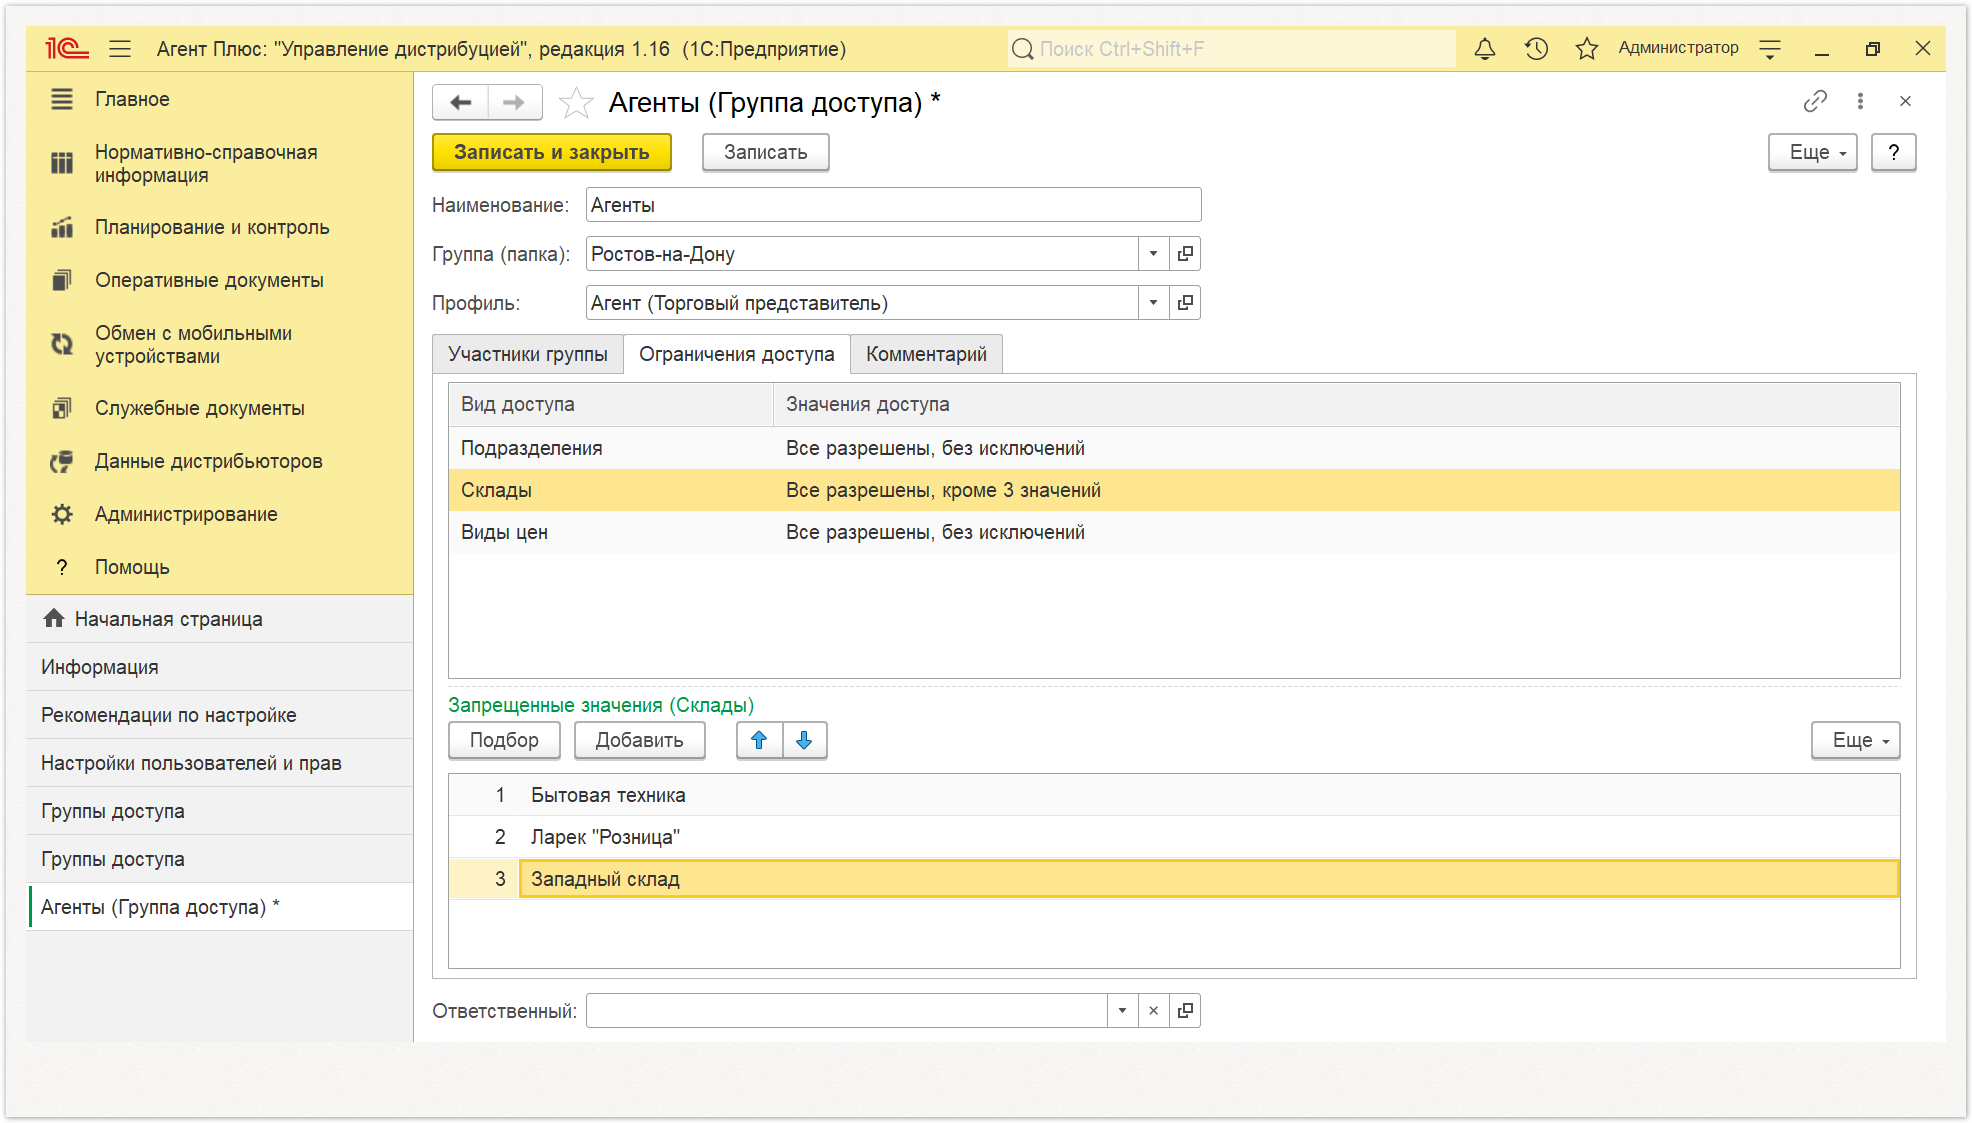Open Настройки пользователей и прав item
1972x1123 pixels.
click(220, 763)
